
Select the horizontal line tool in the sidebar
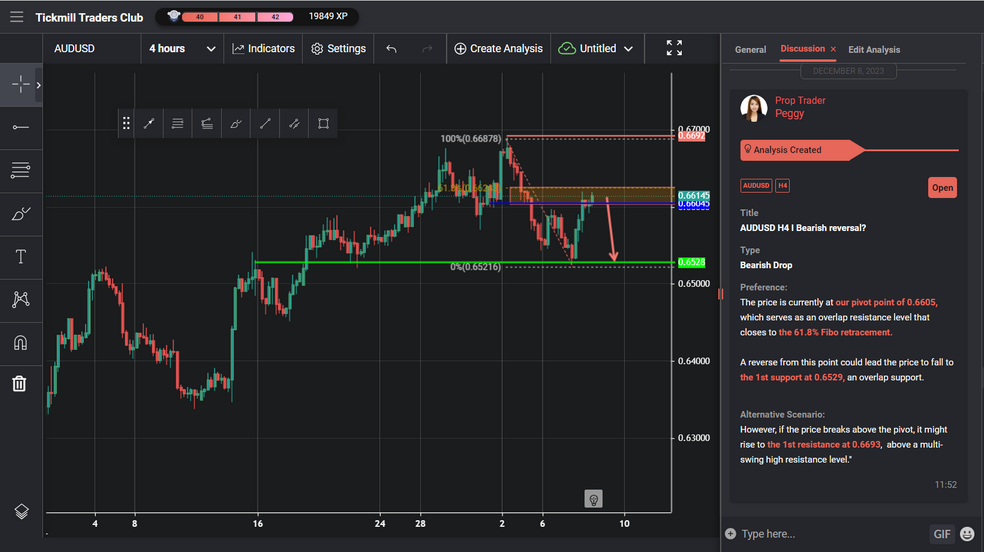20,127
